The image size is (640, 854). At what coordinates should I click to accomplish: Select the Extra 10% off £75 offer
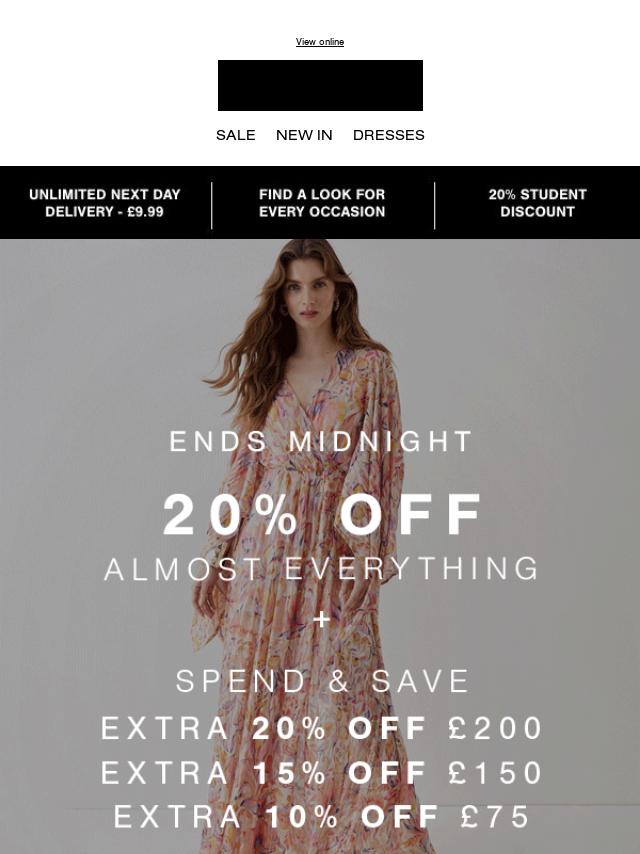coord(321,816)
